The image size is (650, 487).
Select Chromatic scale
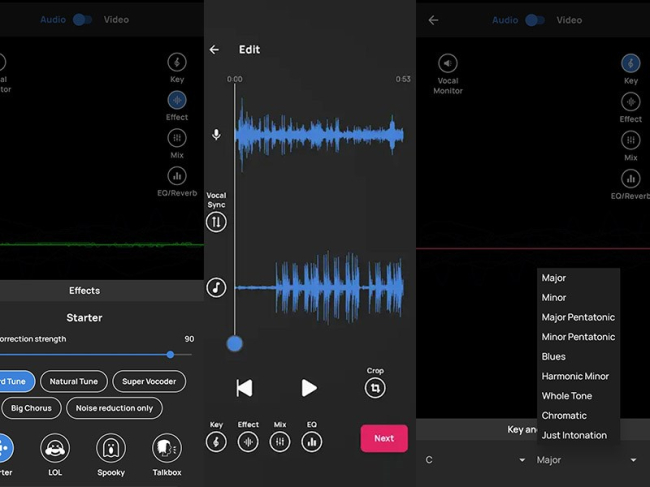pyautogui.click(x=578, y=416)
